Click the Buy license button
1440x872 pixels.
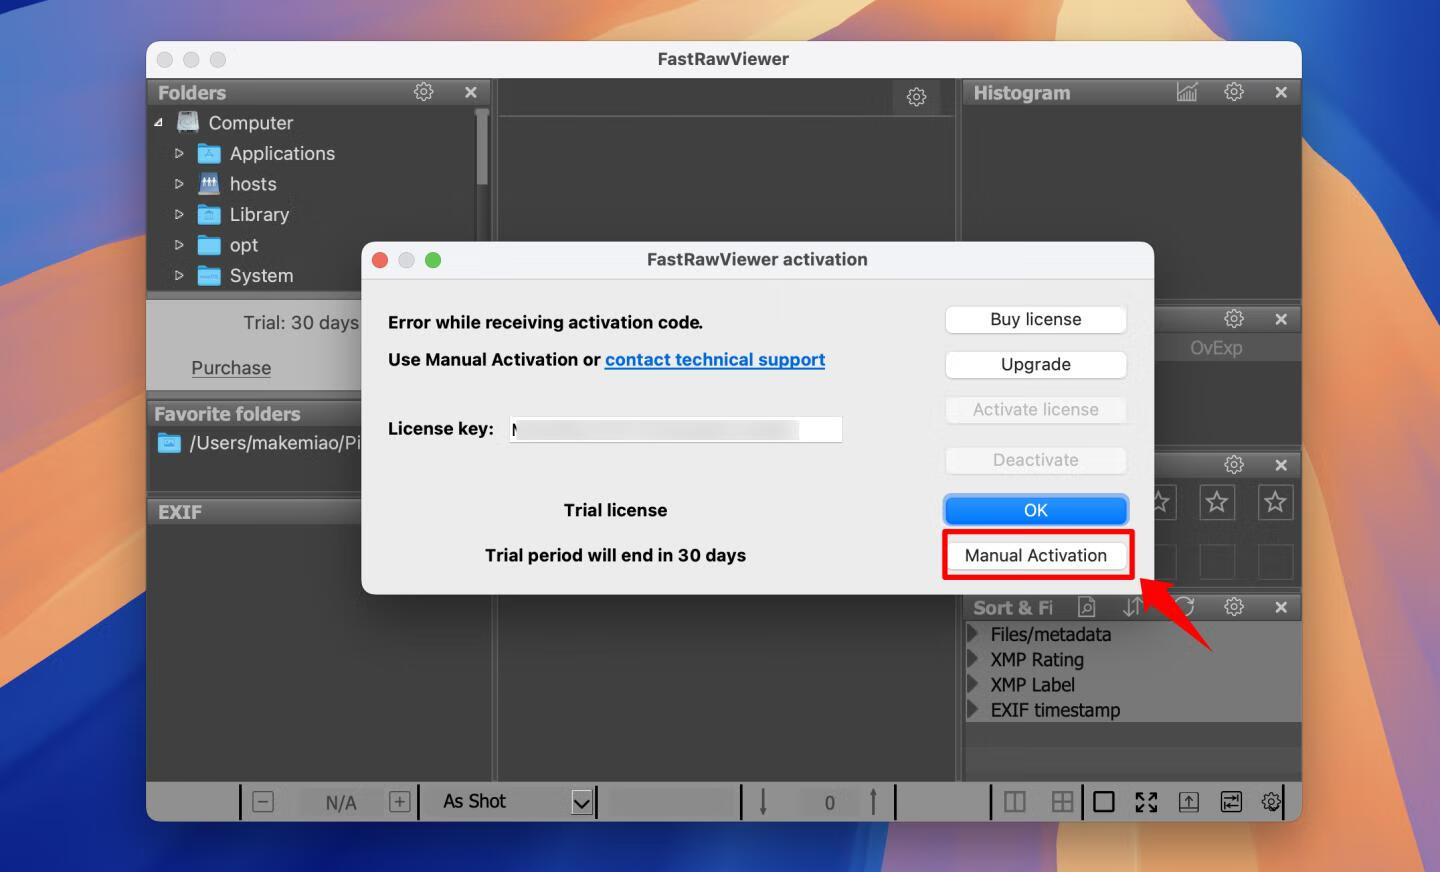(x=1036, y=319)
